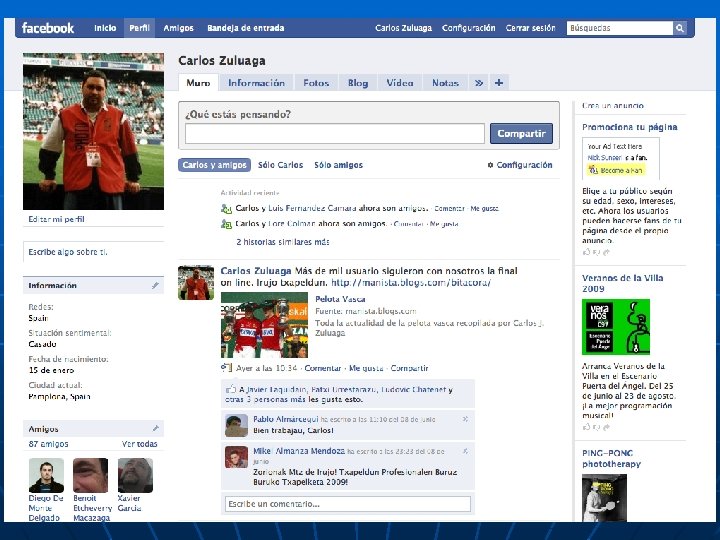Open the 87 amigos link
This screenshot has width=720, height=540.
[x=48, y=444]
